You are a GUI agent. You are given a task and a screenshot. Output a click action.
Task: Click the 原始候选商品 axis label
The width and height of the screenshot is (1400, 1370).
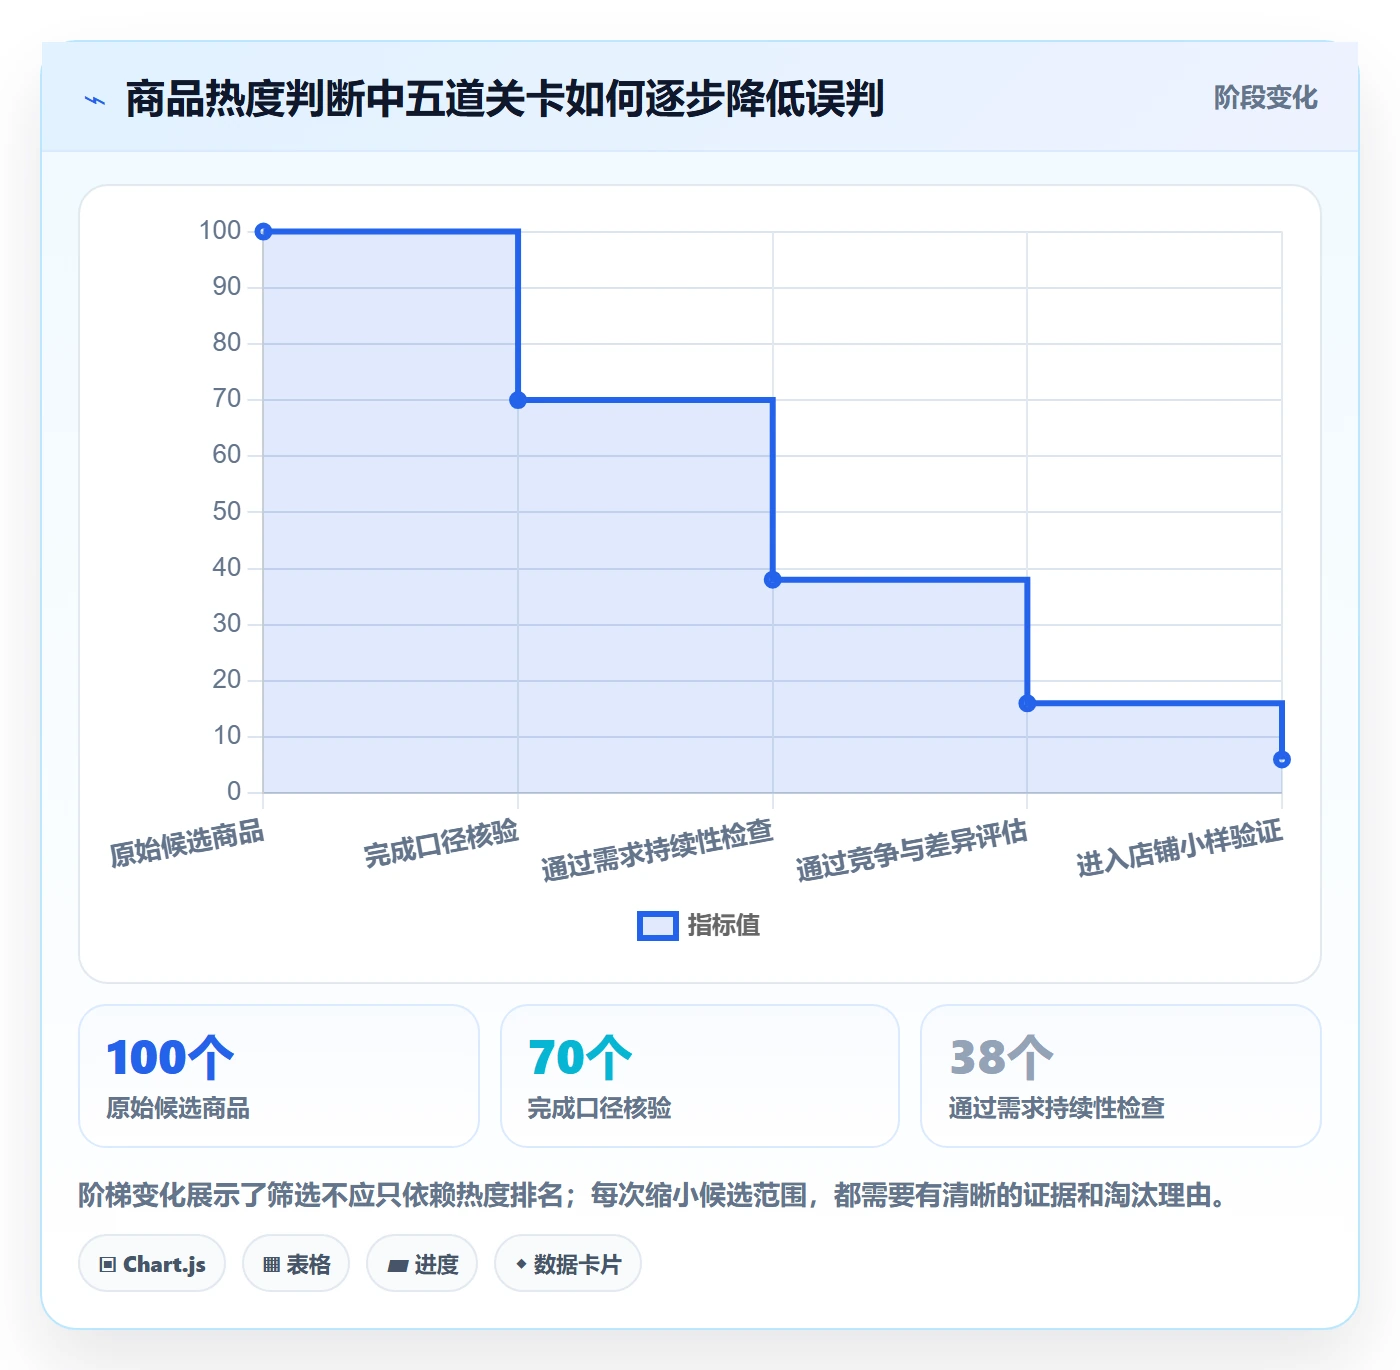pos(187,843)
